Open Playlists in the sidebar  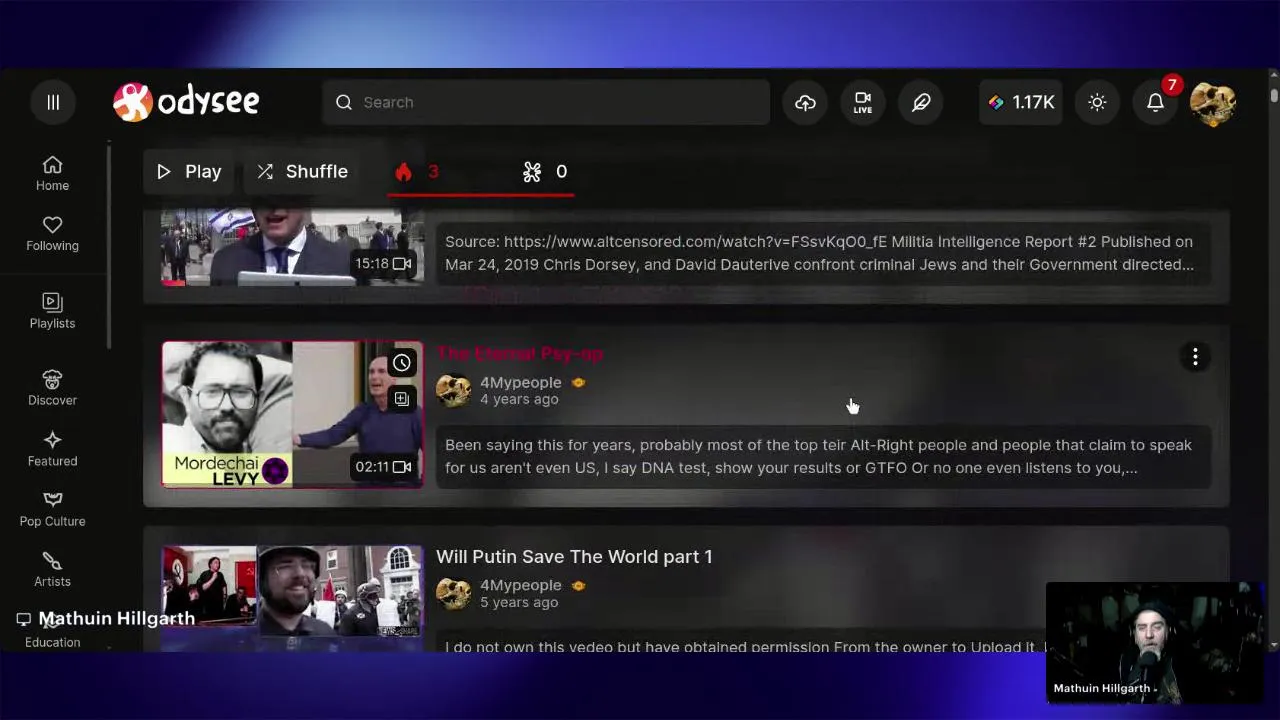tap(52, 311)
